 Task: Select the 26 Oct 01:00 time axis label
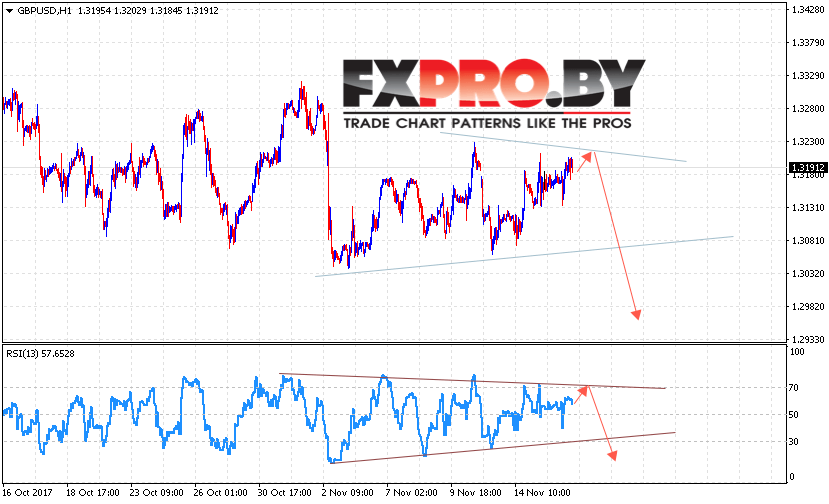pos(220,492)
